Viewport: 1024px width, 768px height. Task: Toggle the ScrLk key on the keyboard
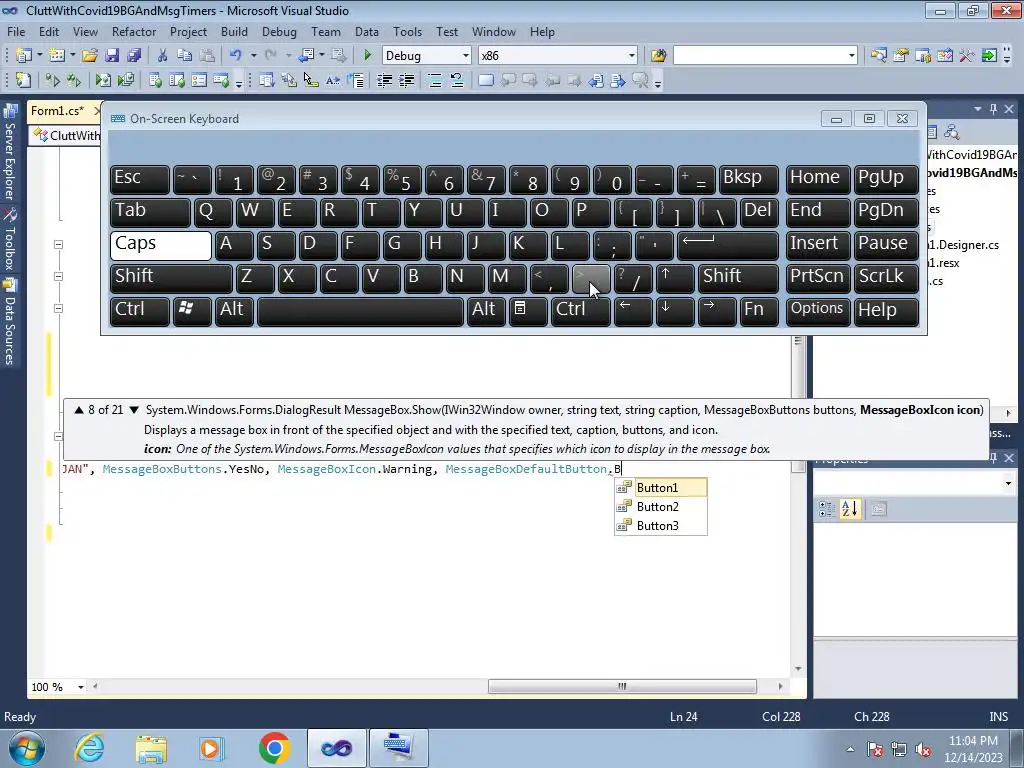pyautogui.click(x=886, y=278)
